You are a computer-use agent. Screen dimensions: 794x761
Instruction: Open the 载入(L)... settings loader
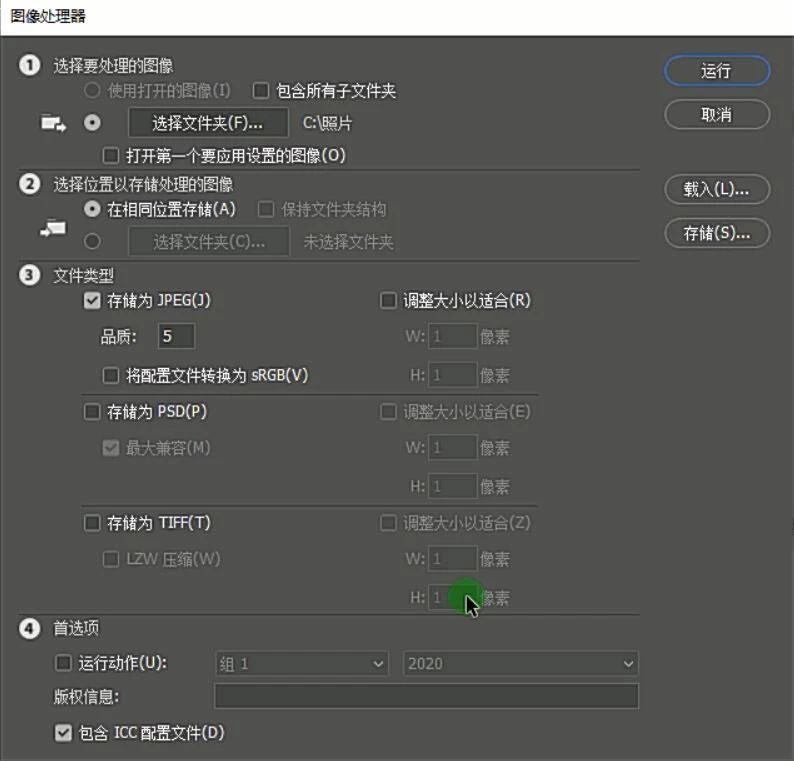717,189
